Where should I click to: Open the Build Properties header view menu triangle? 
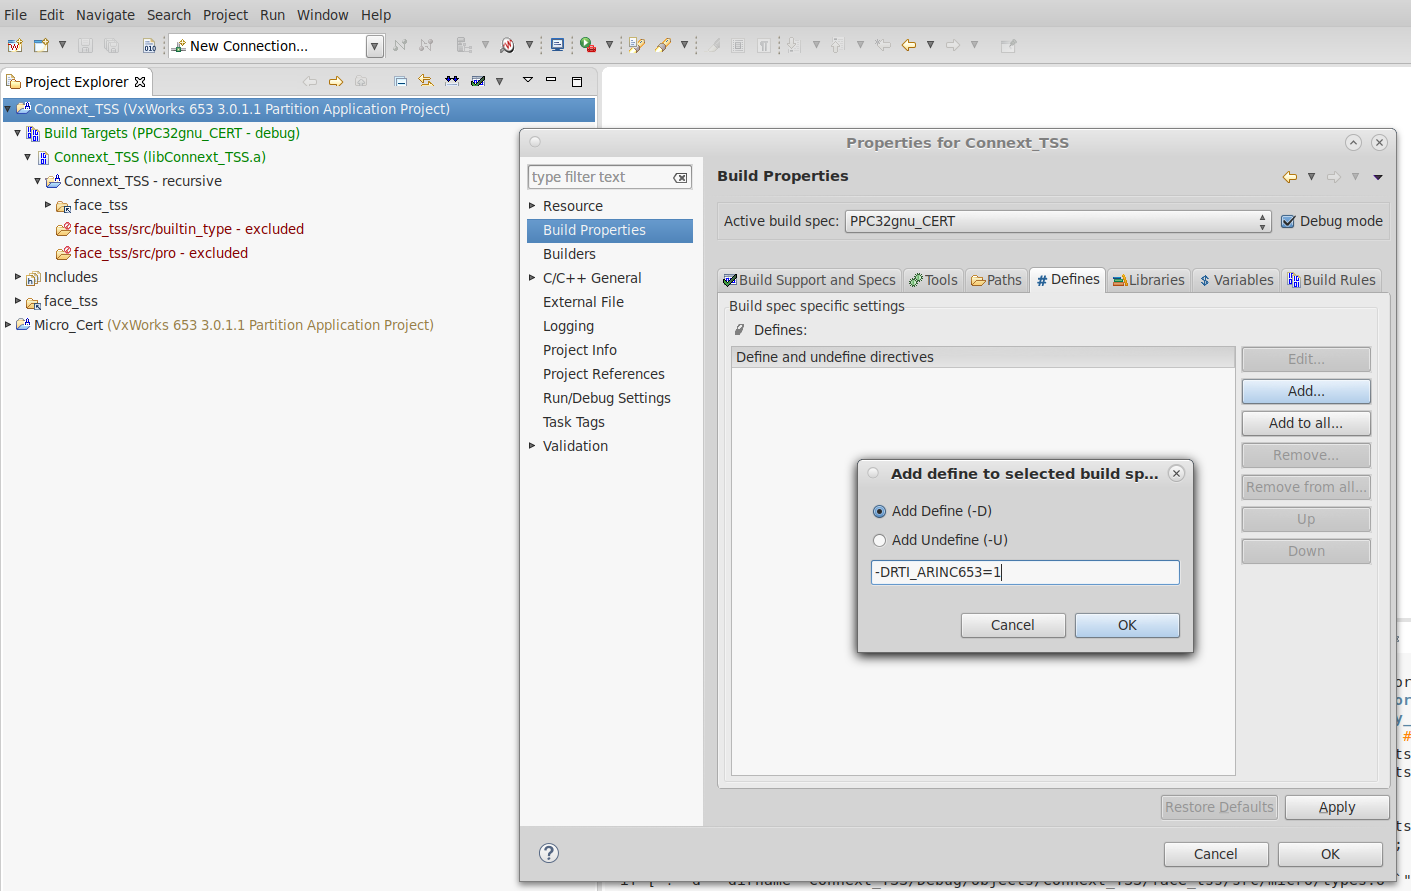click(x=1378, y=177)
